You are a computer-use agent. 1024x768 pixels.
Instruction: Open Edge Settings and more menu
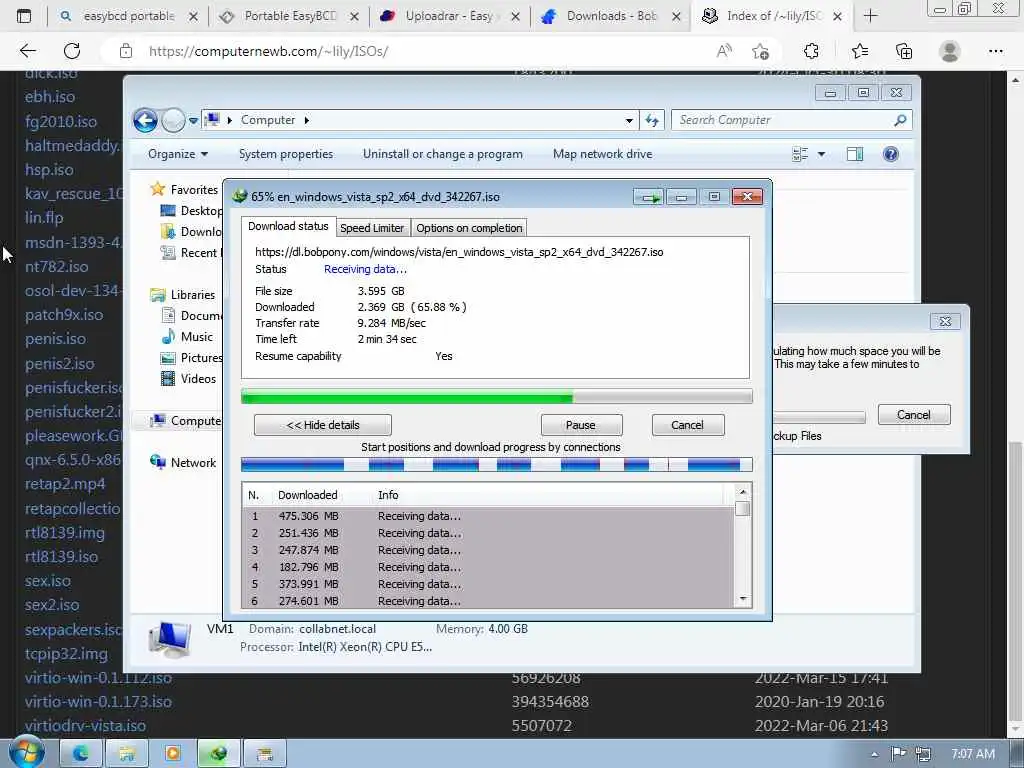click(995, 51)
